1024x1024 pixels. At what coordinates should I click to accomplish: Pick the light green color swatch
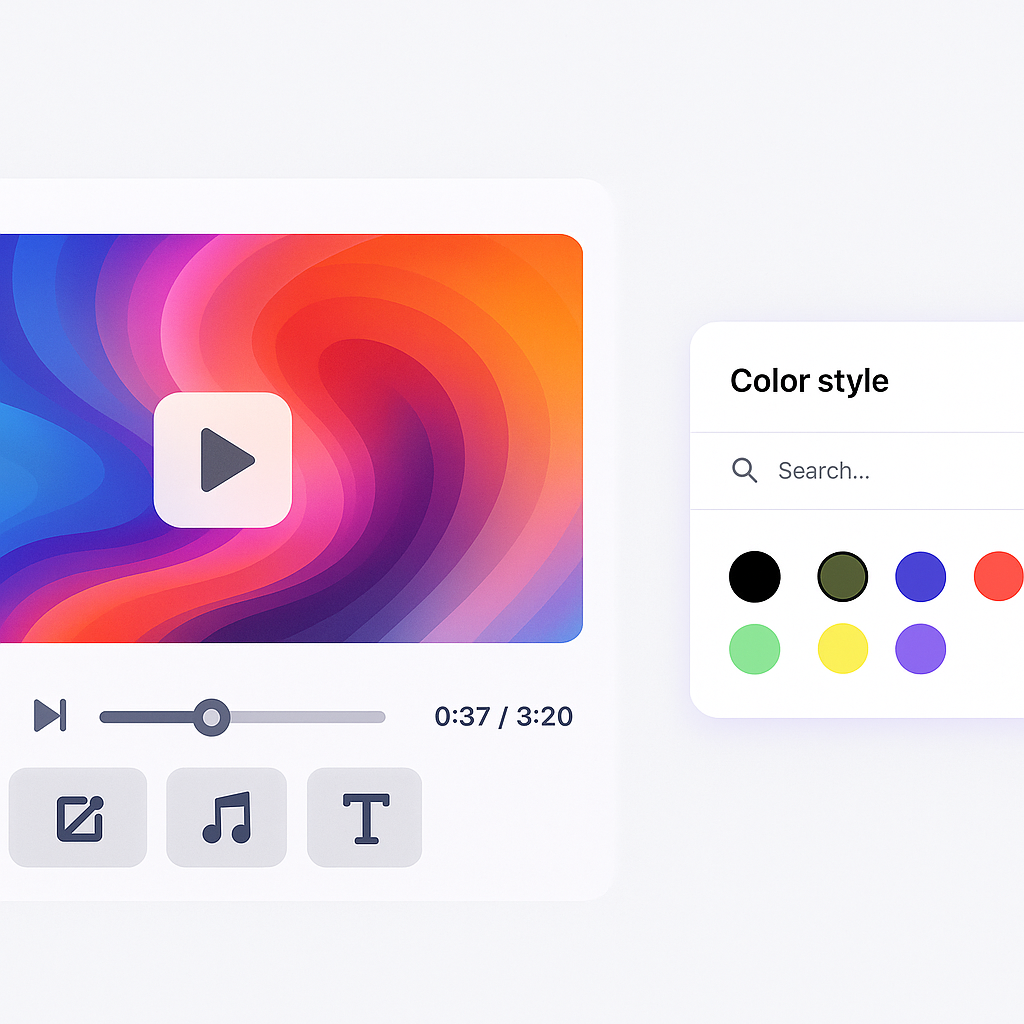tap(754, 649)
